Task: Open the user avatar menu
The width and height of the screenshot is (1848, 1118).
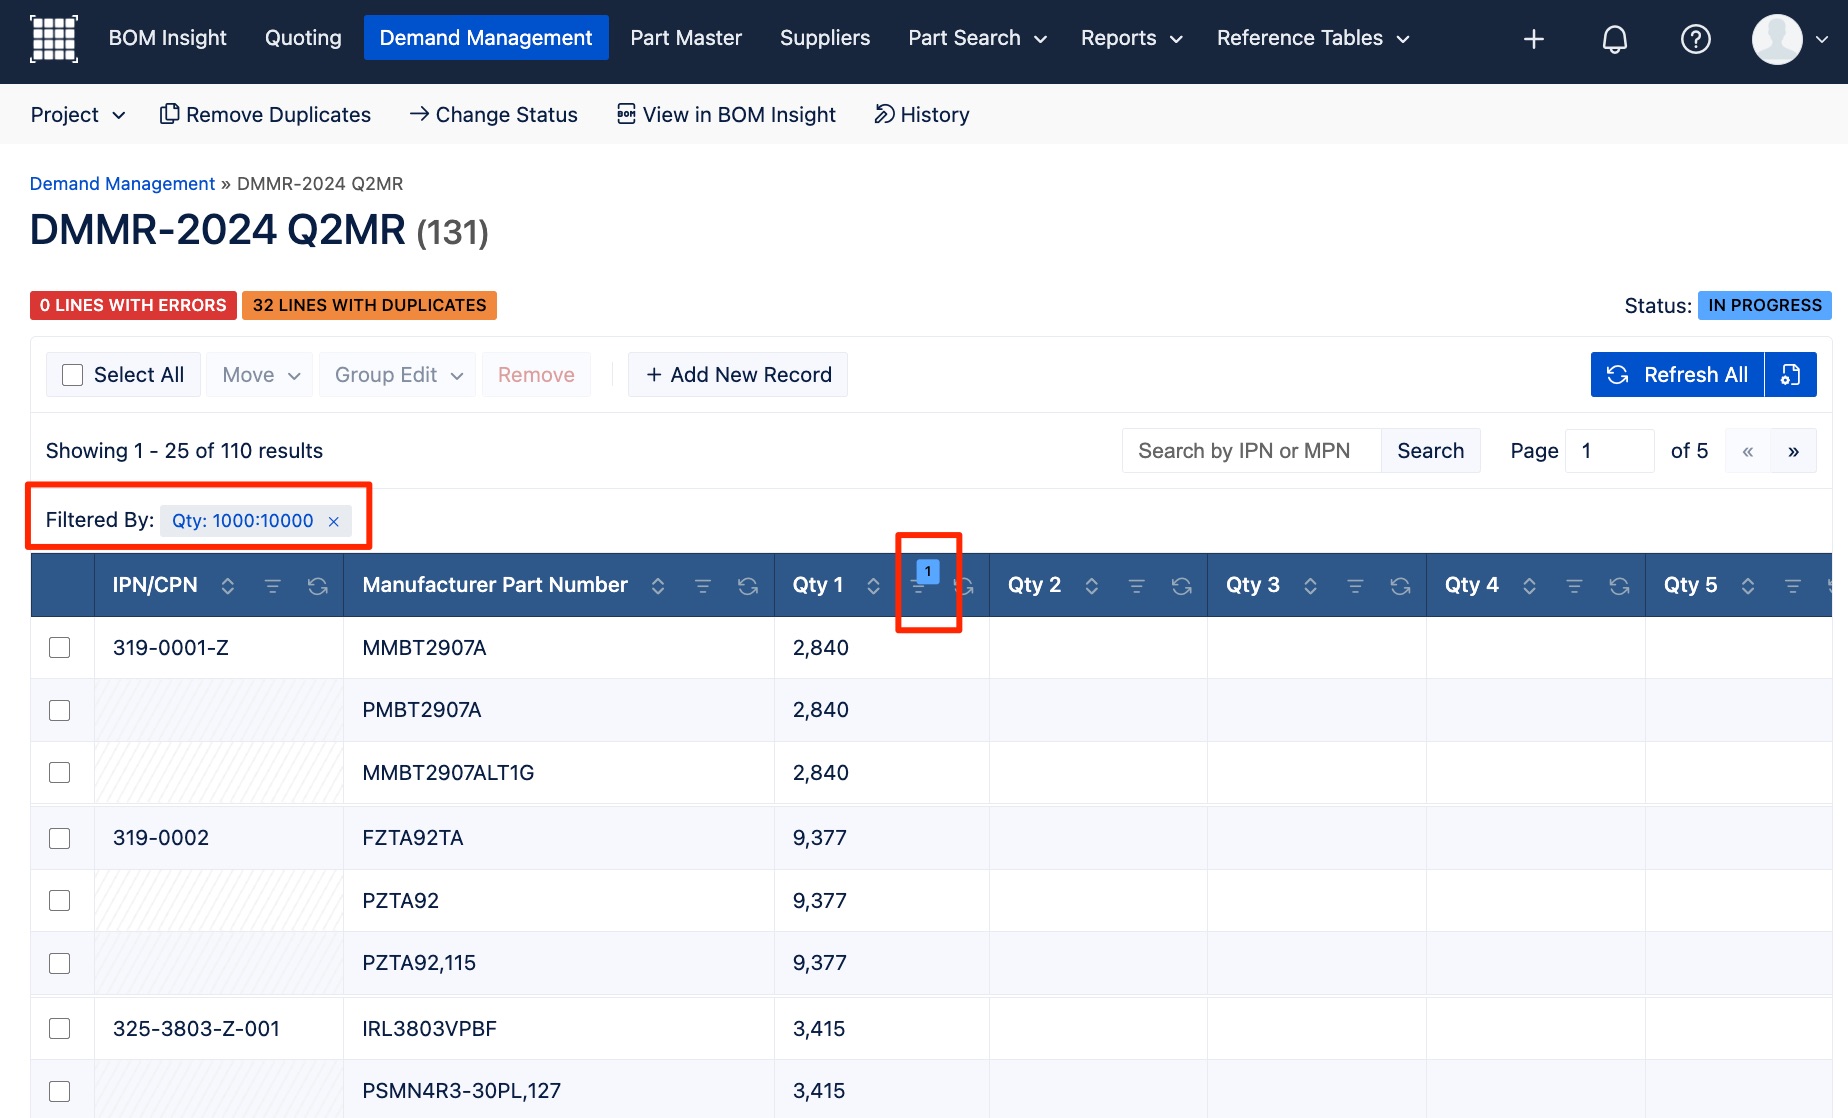Action: [1790, 39]
